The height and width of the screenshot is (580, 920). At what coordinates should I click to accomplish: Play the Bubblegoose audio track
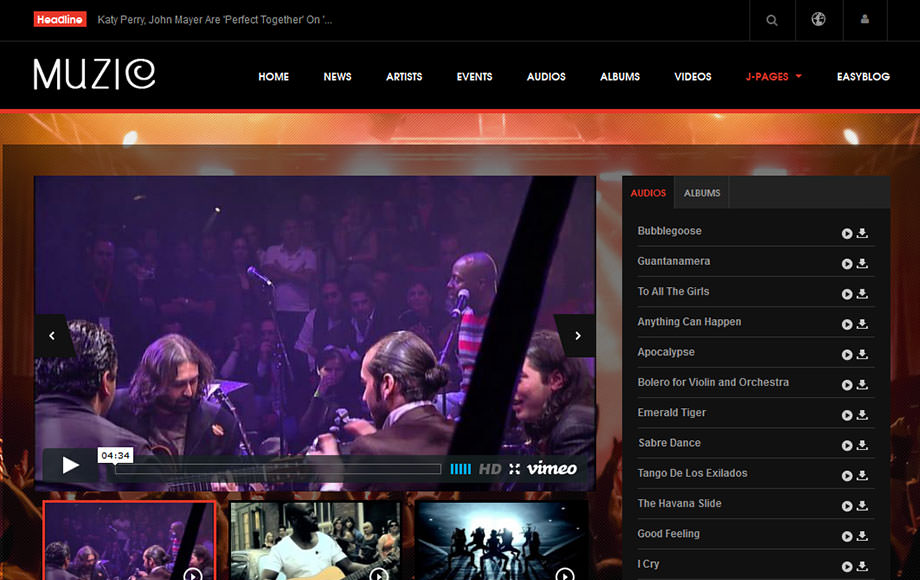pos(847,233)
